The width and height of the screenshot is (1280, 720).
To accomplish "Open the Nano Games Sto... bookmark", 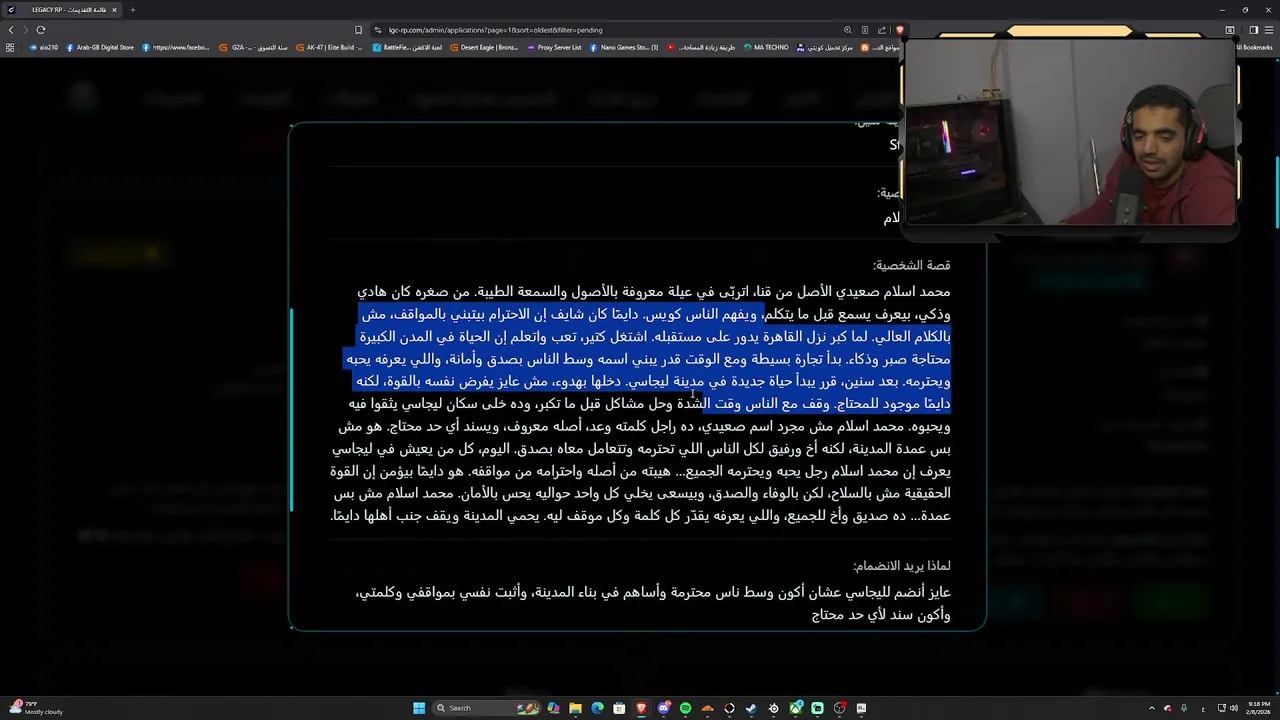I will click(624, 47).
